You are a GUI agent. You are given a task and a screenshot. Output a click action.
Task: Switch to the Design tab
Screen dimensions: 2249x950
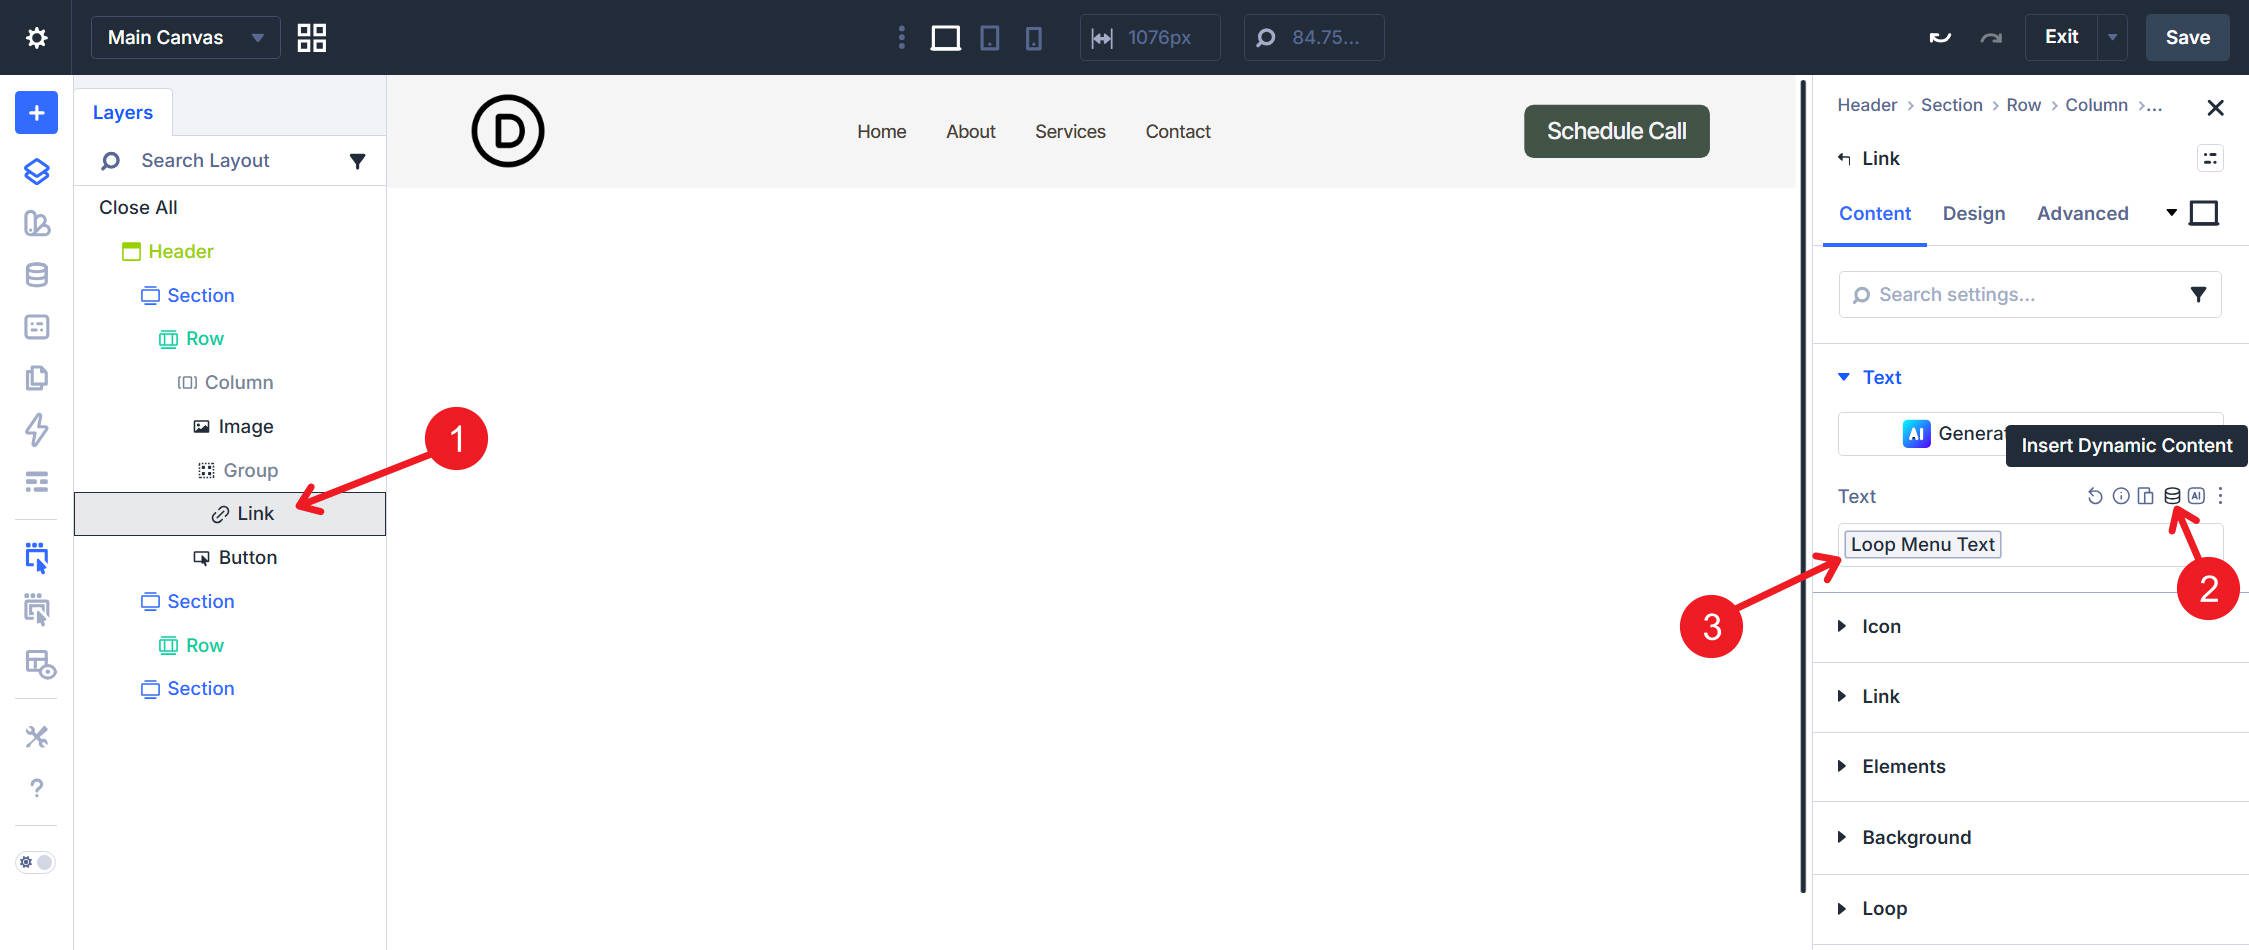1974,213
